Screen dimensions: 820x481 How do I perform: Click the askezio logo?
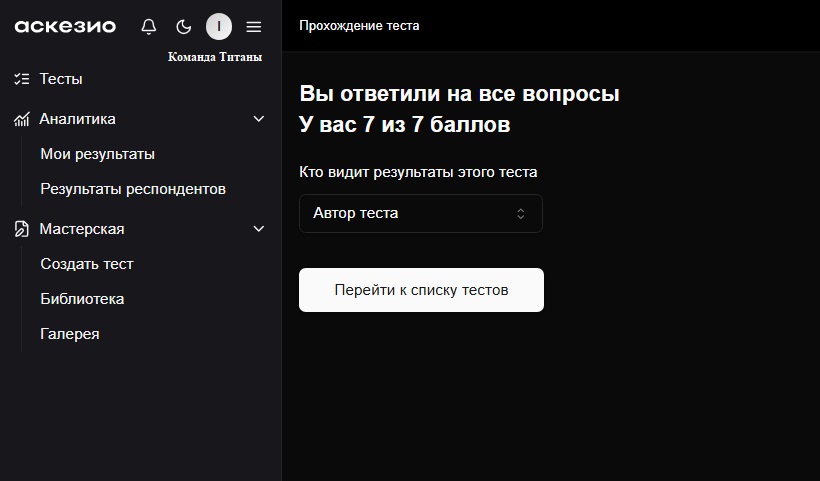pyautogui.click(x=65, y=27)
